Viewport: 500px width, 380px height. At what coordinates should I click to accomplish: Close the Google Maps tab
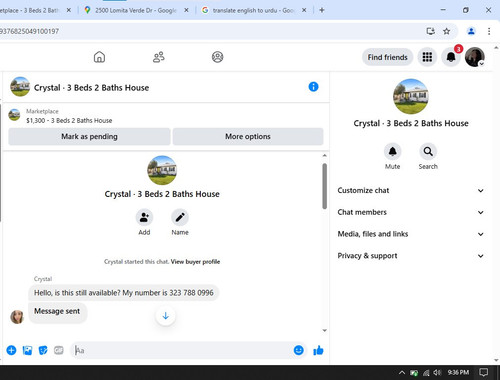(x=186, y=10)
